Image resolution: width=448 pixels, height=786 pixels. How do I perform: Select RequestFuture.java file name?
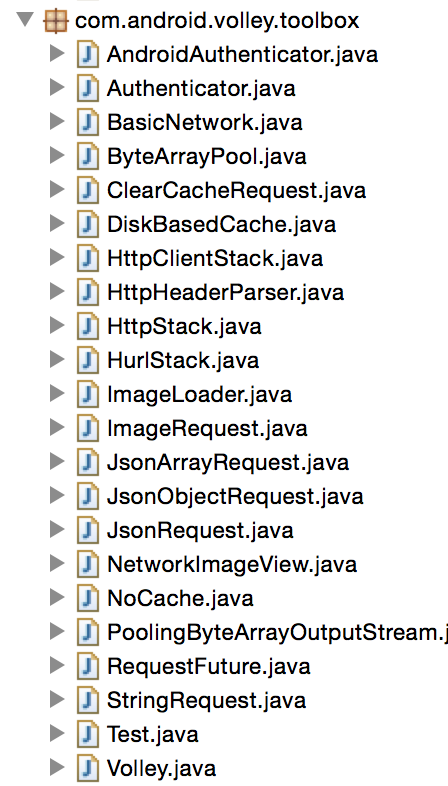point(208,668)
